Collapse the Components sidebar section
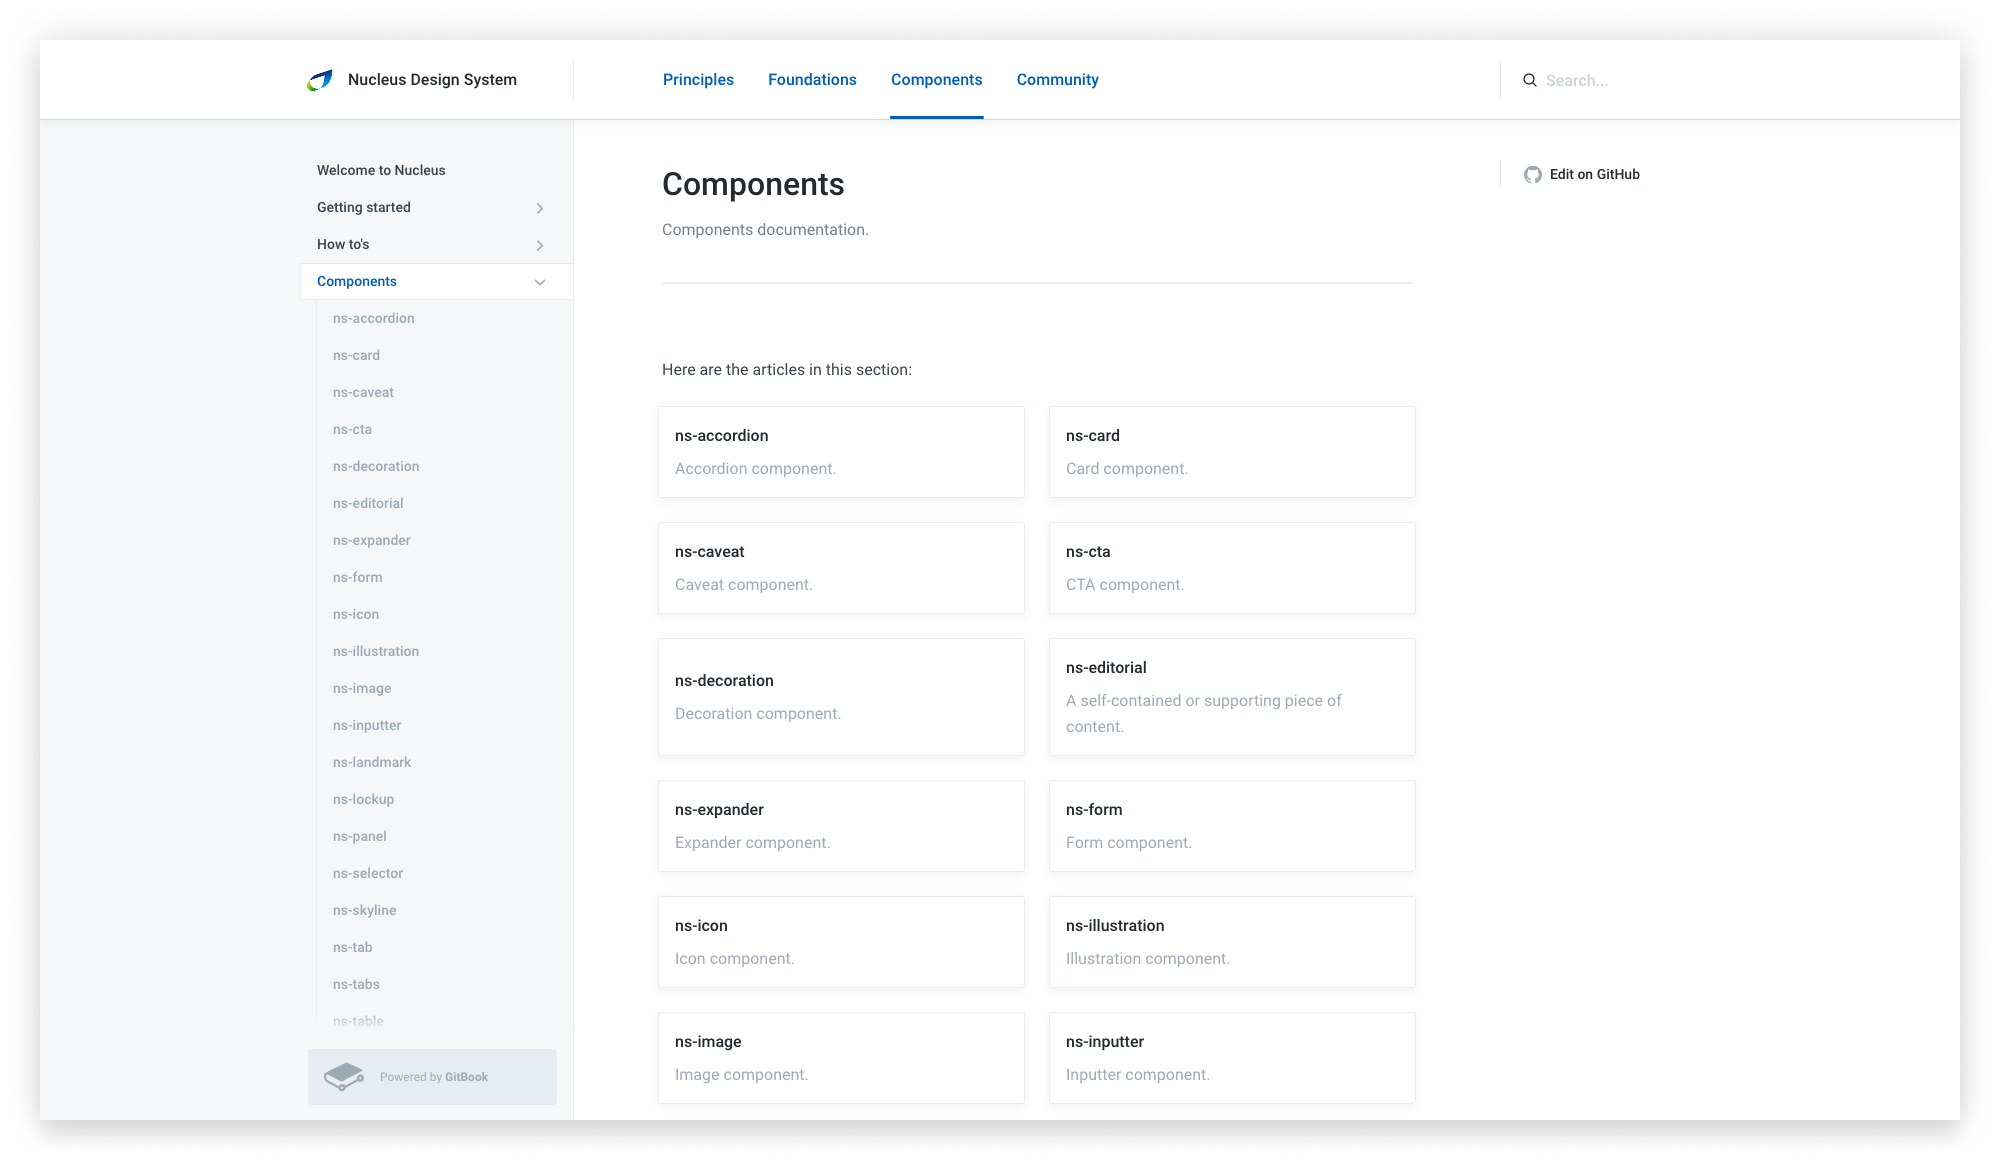 pos(539,282)
